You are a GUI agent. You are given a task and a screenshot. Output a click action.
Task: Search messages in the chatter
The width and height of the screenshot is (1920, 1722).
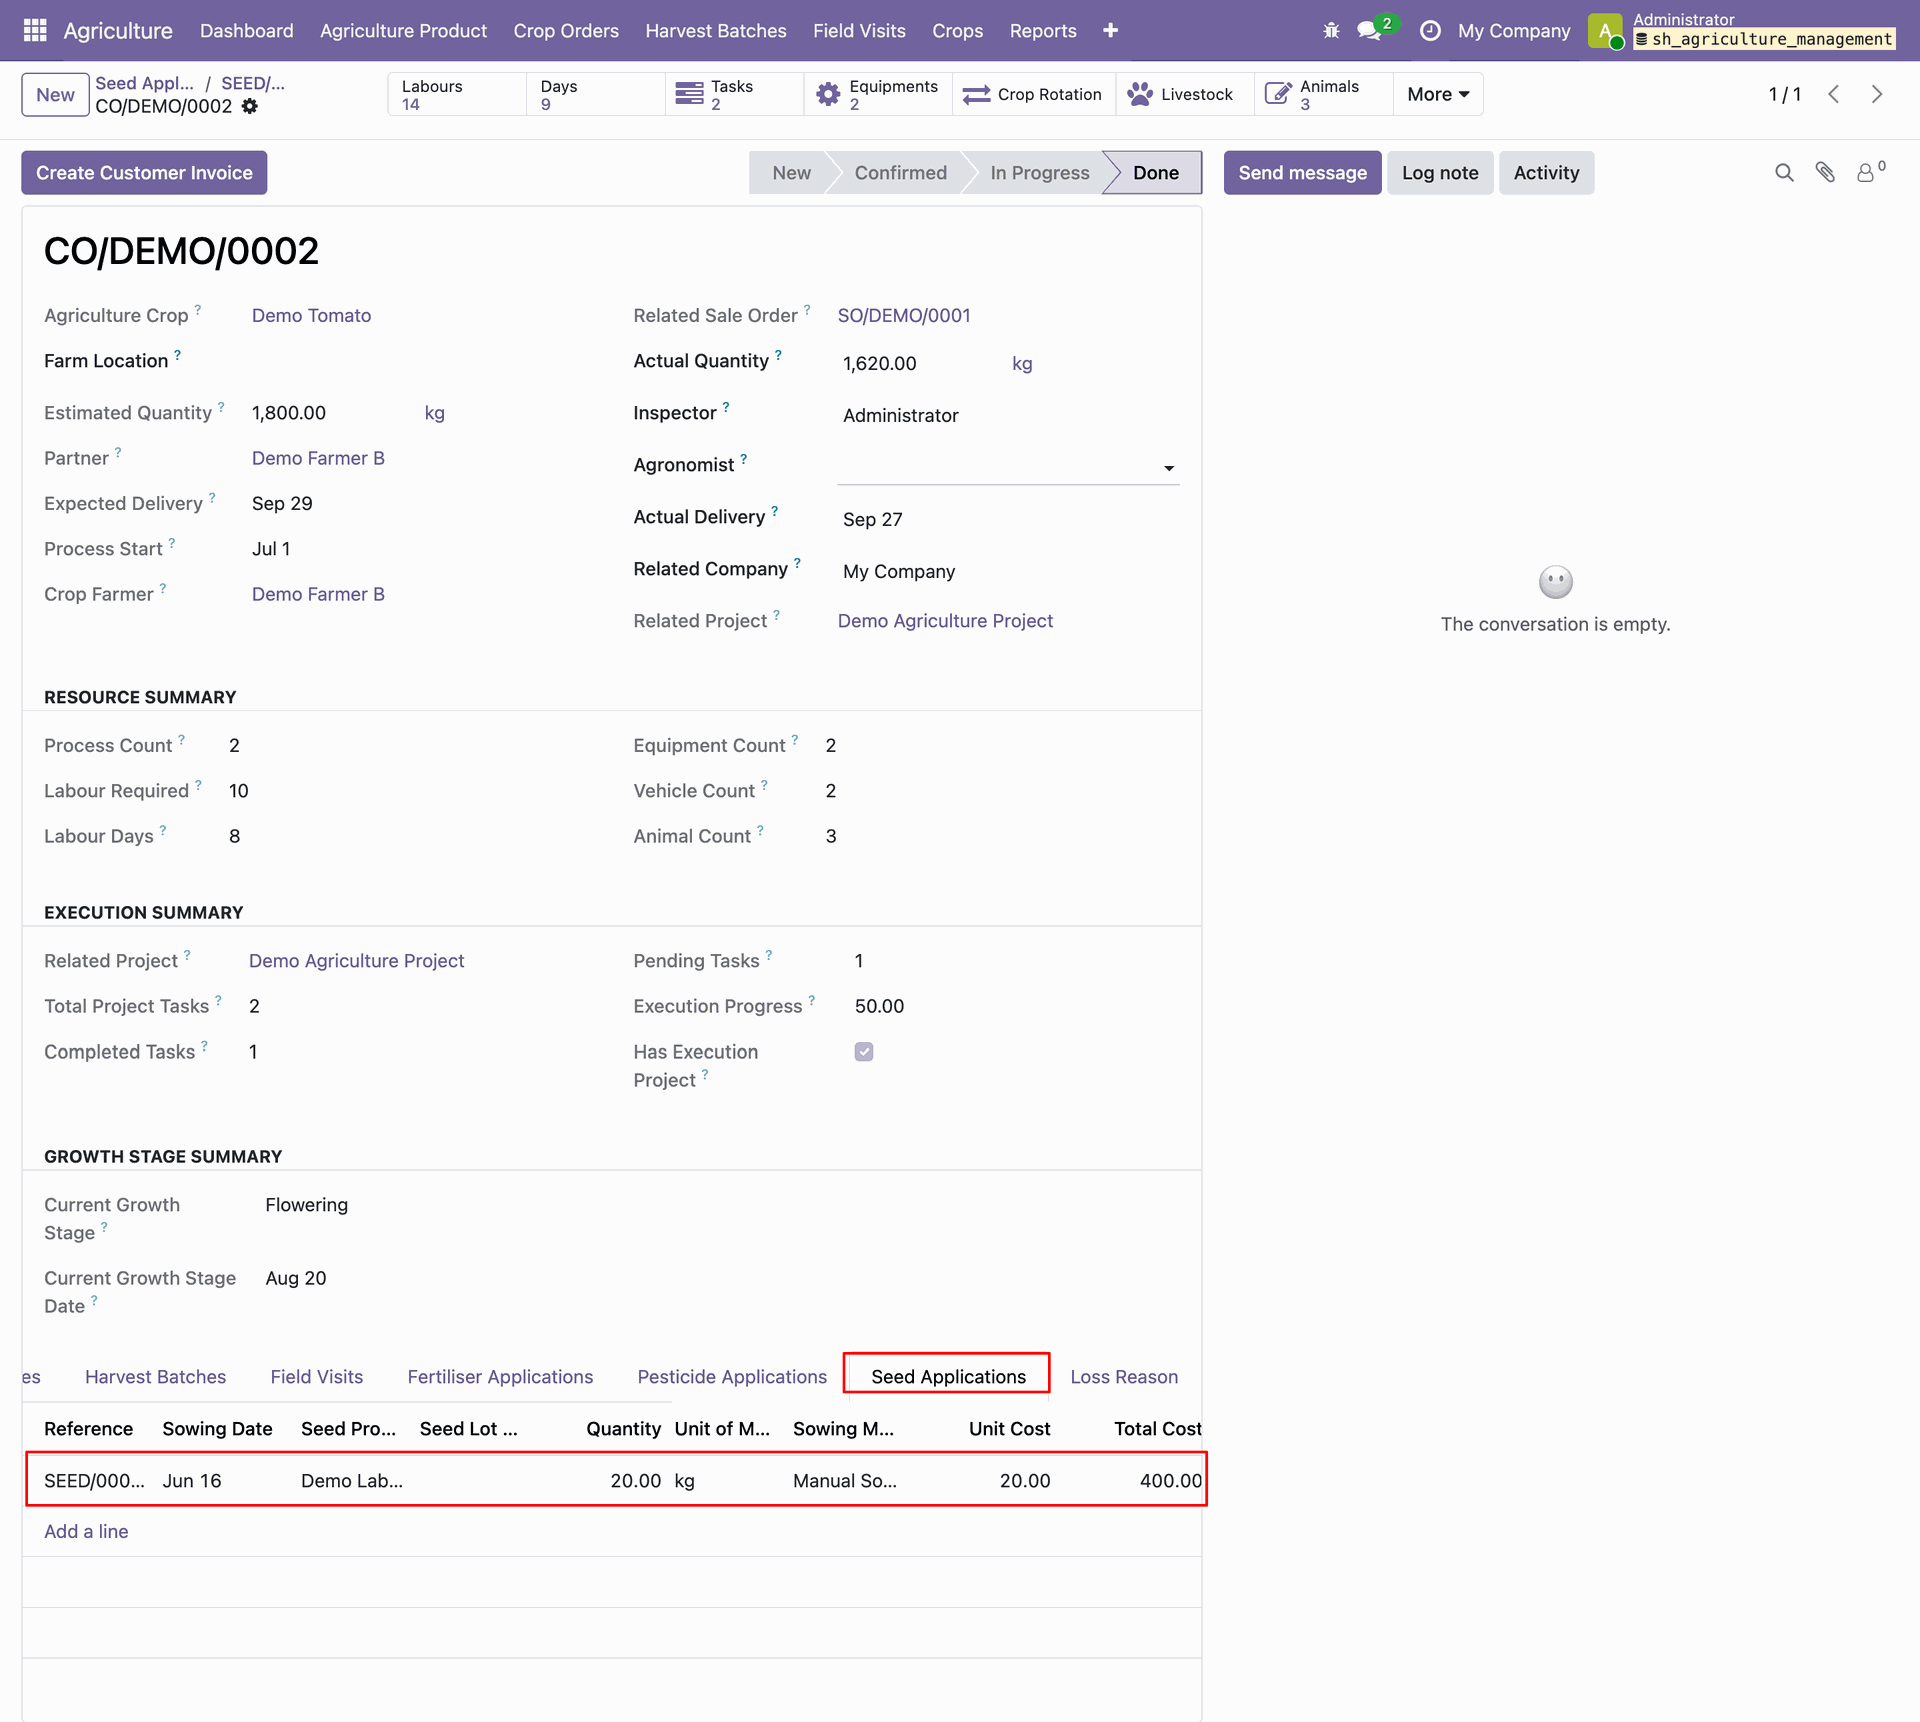(1784, 173)
